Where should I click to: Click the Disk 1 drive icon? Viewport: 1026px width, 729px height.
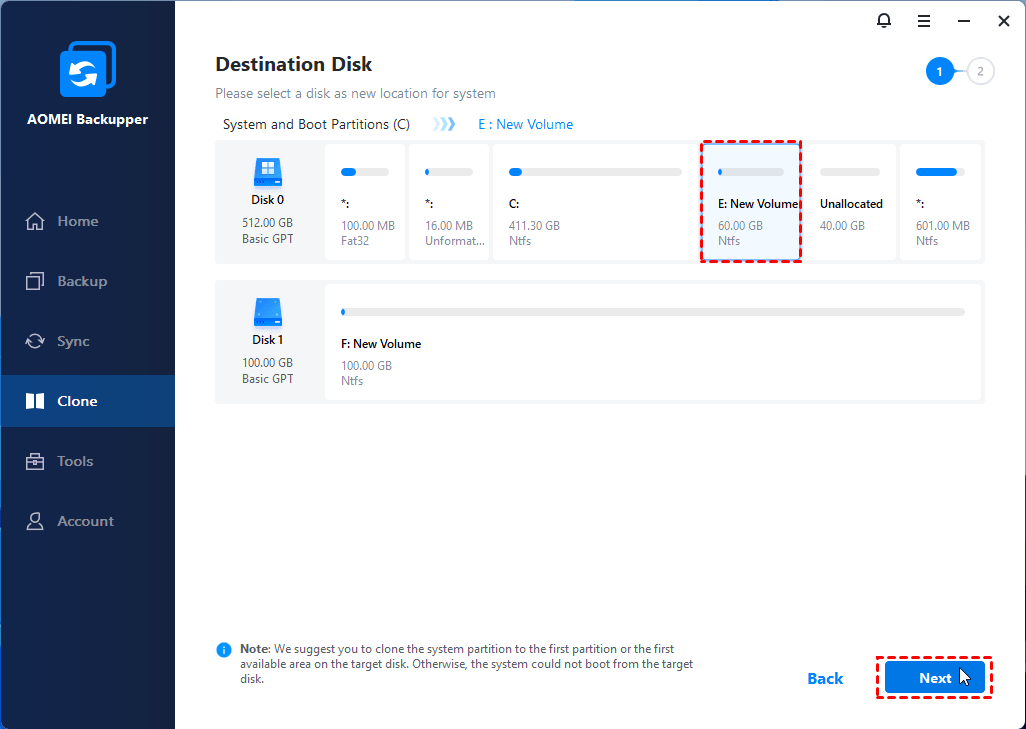point(268,312)
